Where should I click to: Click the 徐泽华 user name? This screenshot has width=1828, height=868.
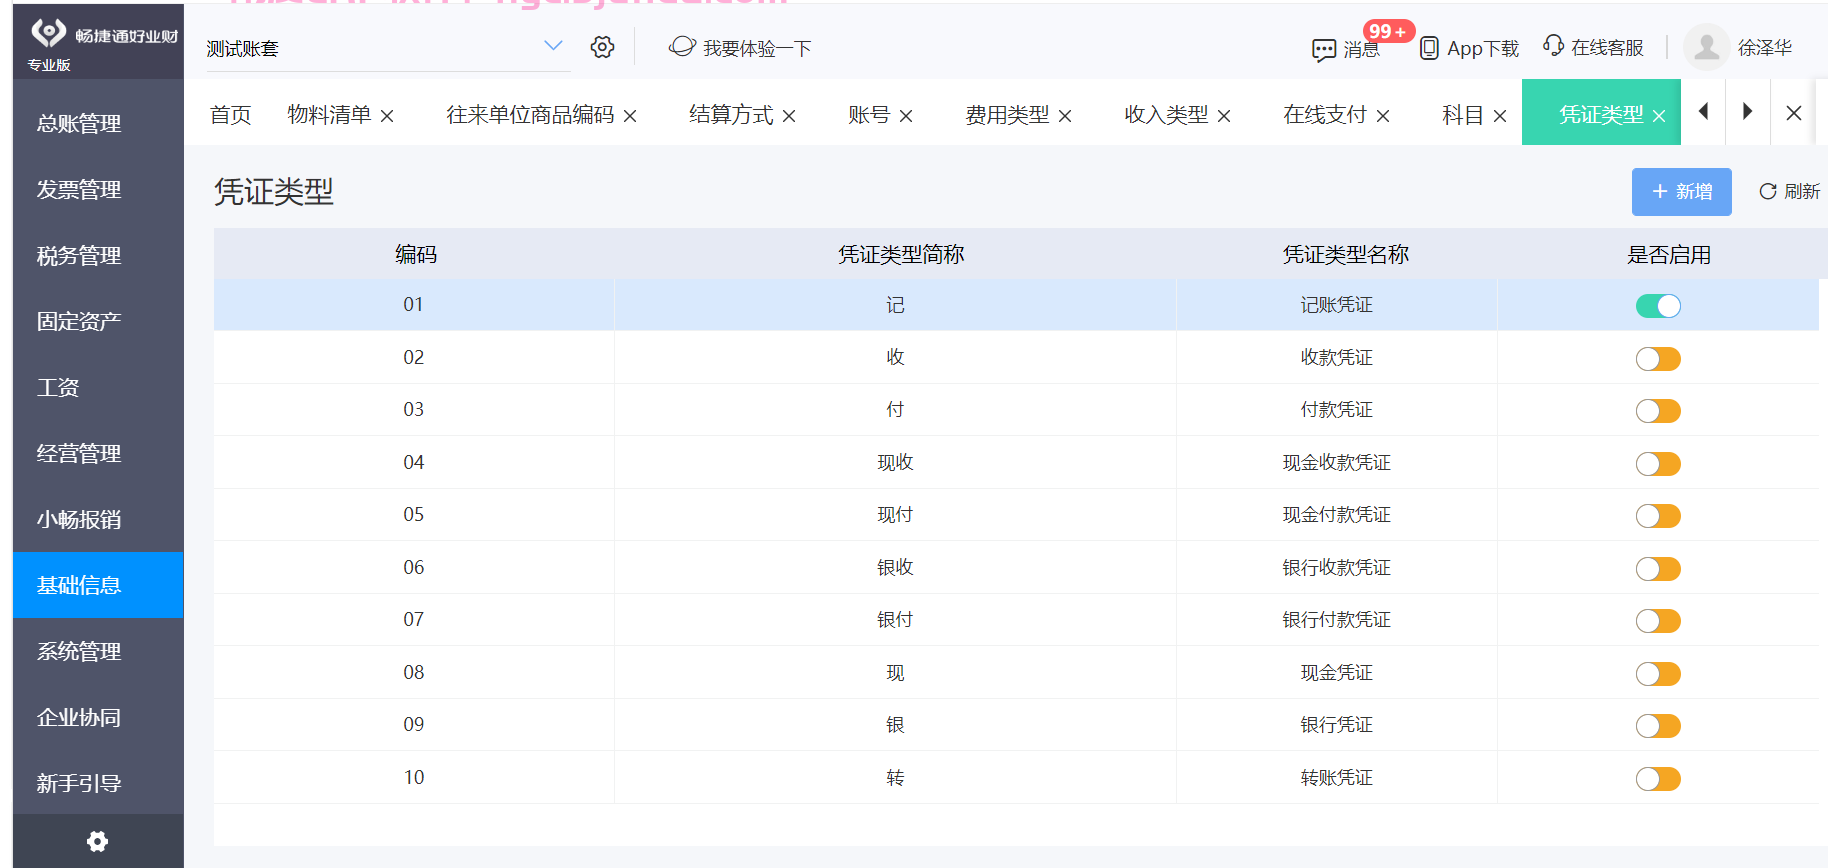point(1765,47)
